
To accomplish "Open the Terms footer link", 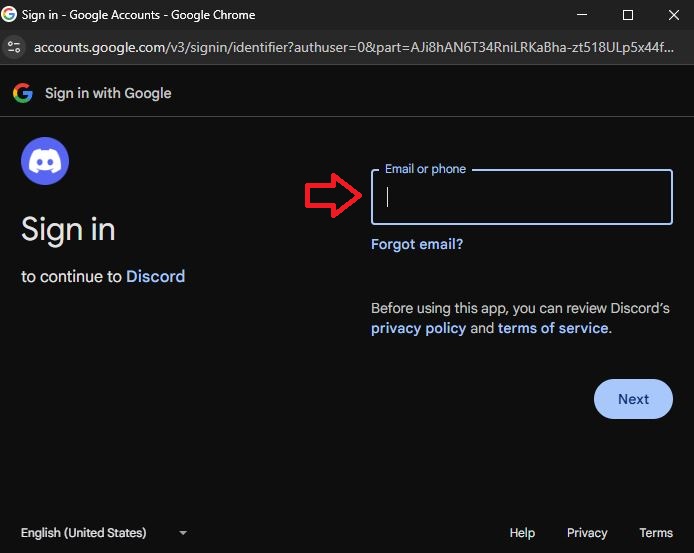I will (656, 533).
